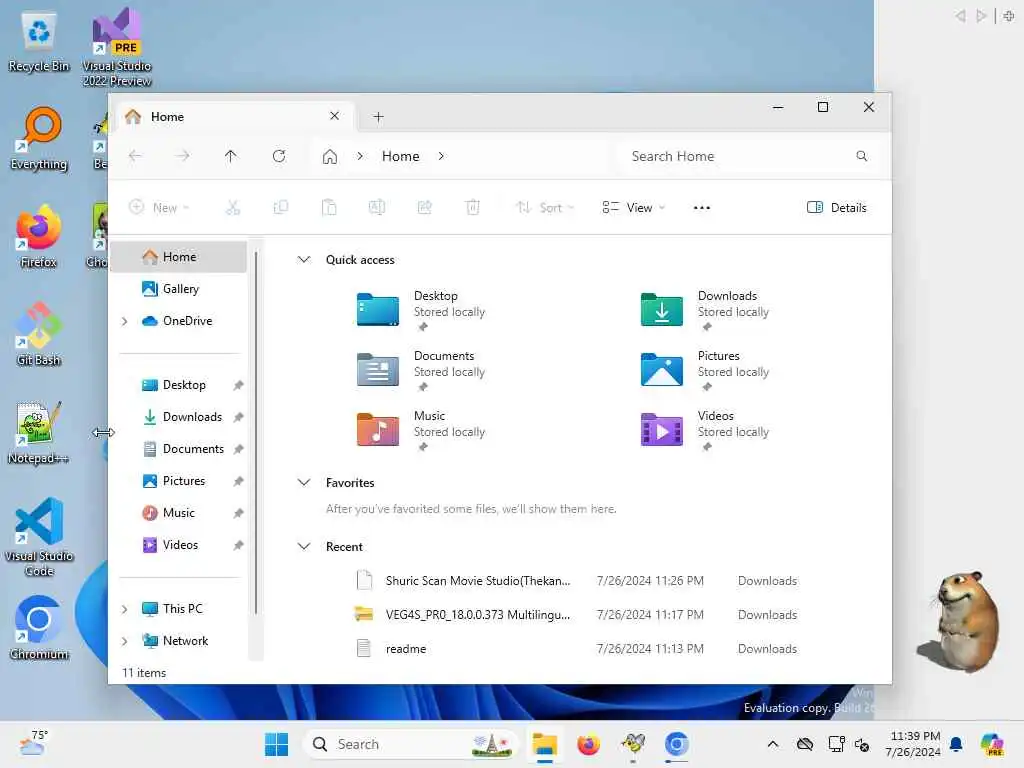Open the Sort dropdown menu
1024x768 pixels.
tap(545, 208)
